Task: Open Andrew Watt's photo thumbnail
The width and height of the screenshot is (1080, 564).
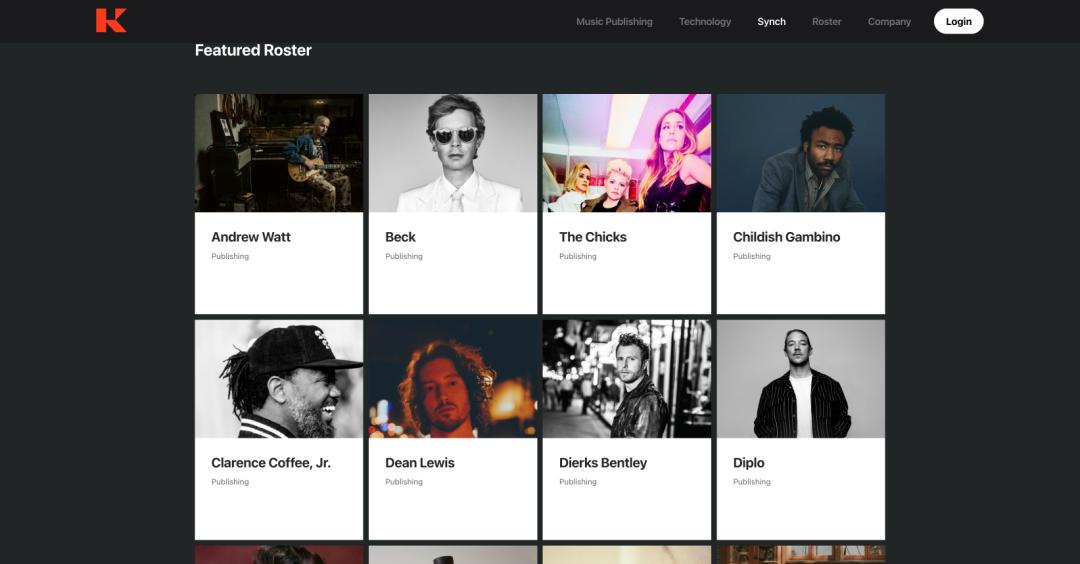Action: (x=279, y=153)
